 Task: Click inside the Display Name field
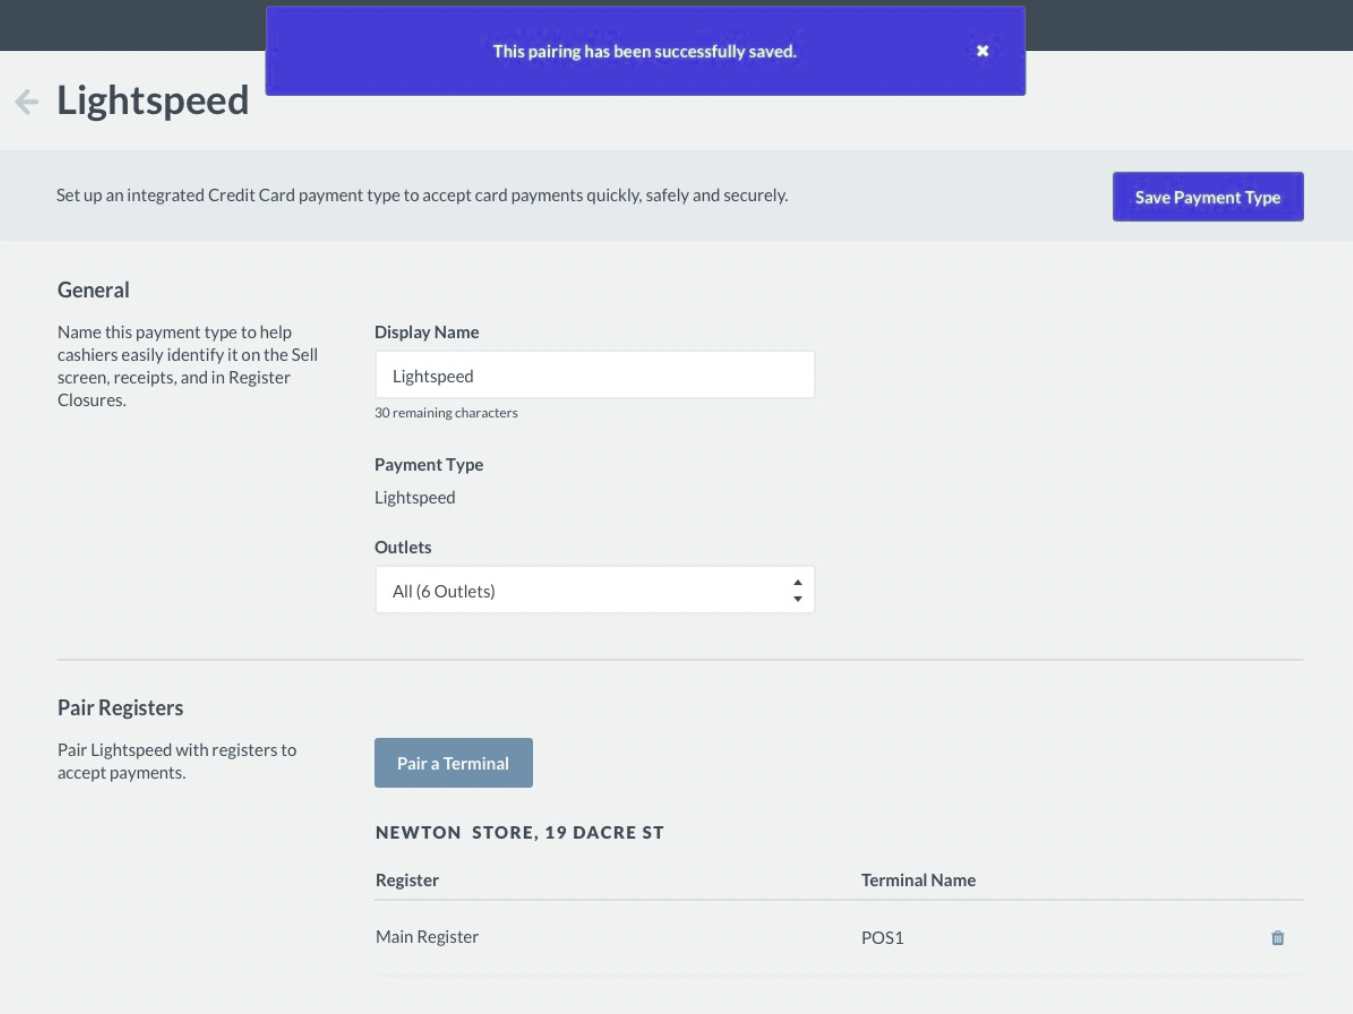click(595, 374)
